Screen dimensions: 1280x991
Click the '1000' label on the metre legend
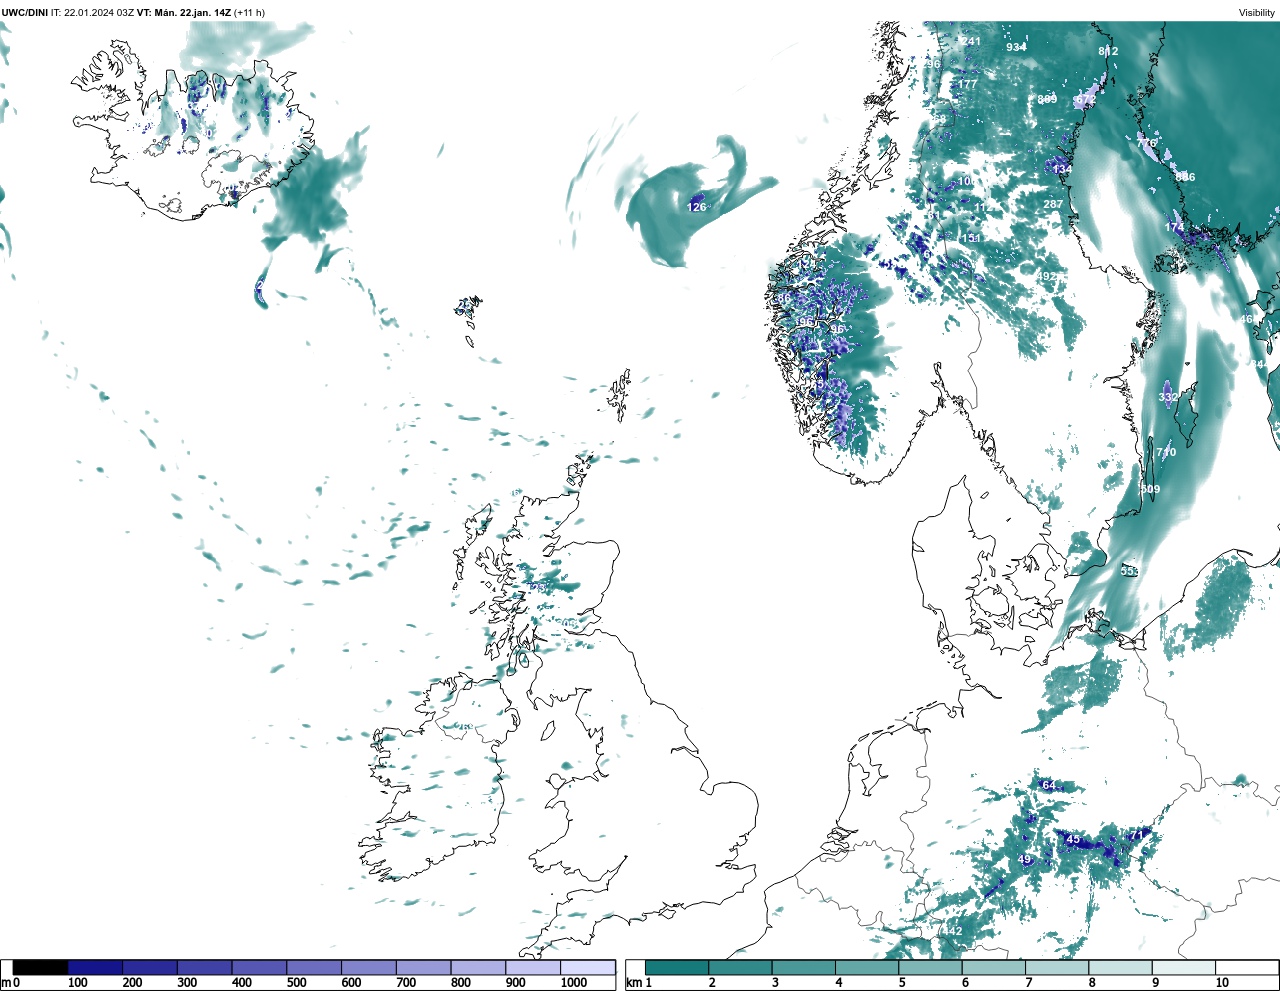[x=574, y=983]
